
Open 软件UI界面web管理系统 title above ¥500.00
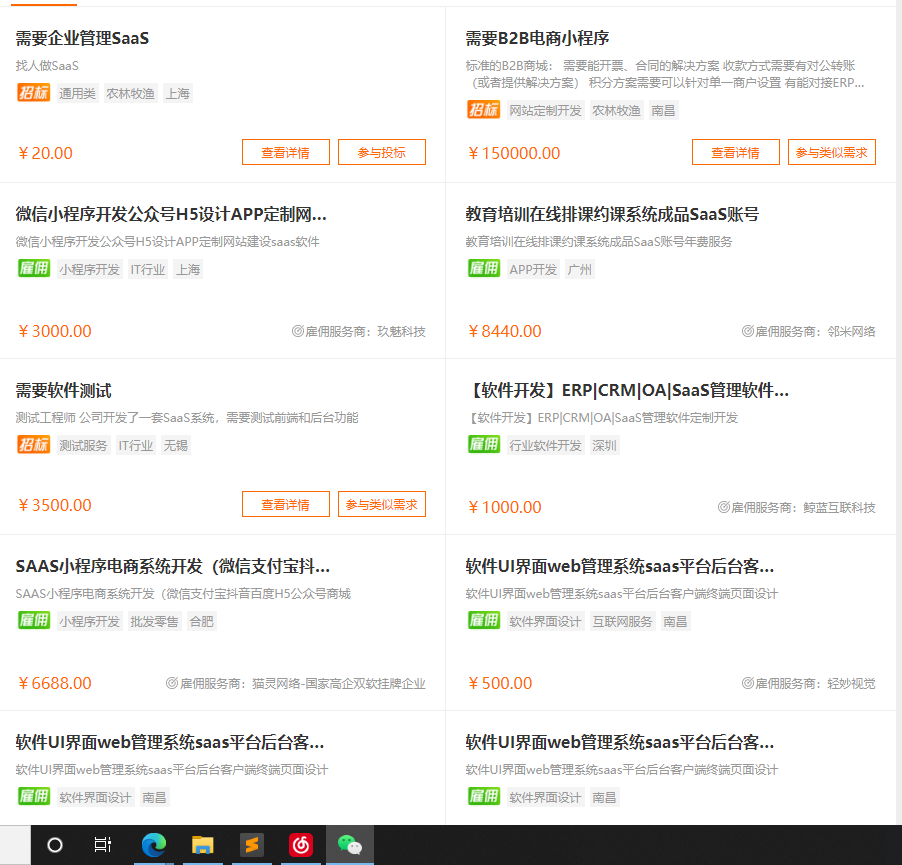coord(620,567)
